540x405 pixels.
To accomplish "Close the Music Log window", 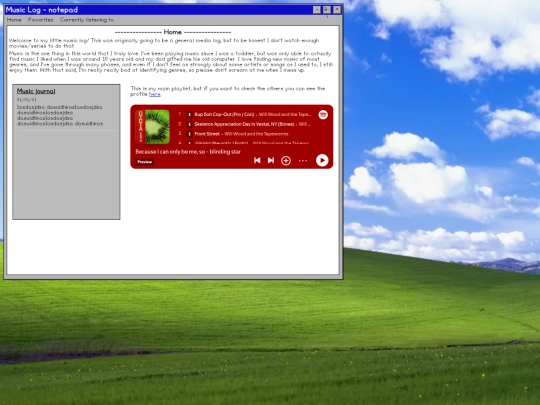I will click(x=337, y=10).
